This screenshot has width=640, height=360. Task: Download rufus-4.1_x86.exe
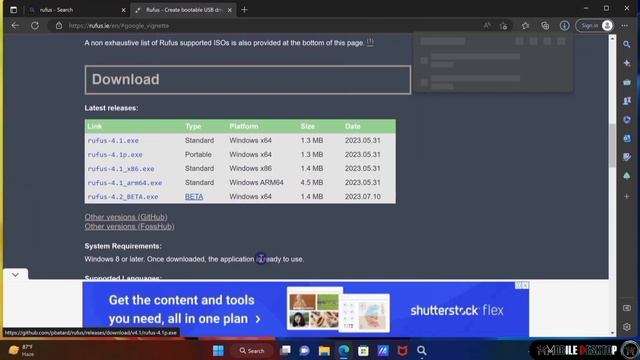tap(121, 169)
